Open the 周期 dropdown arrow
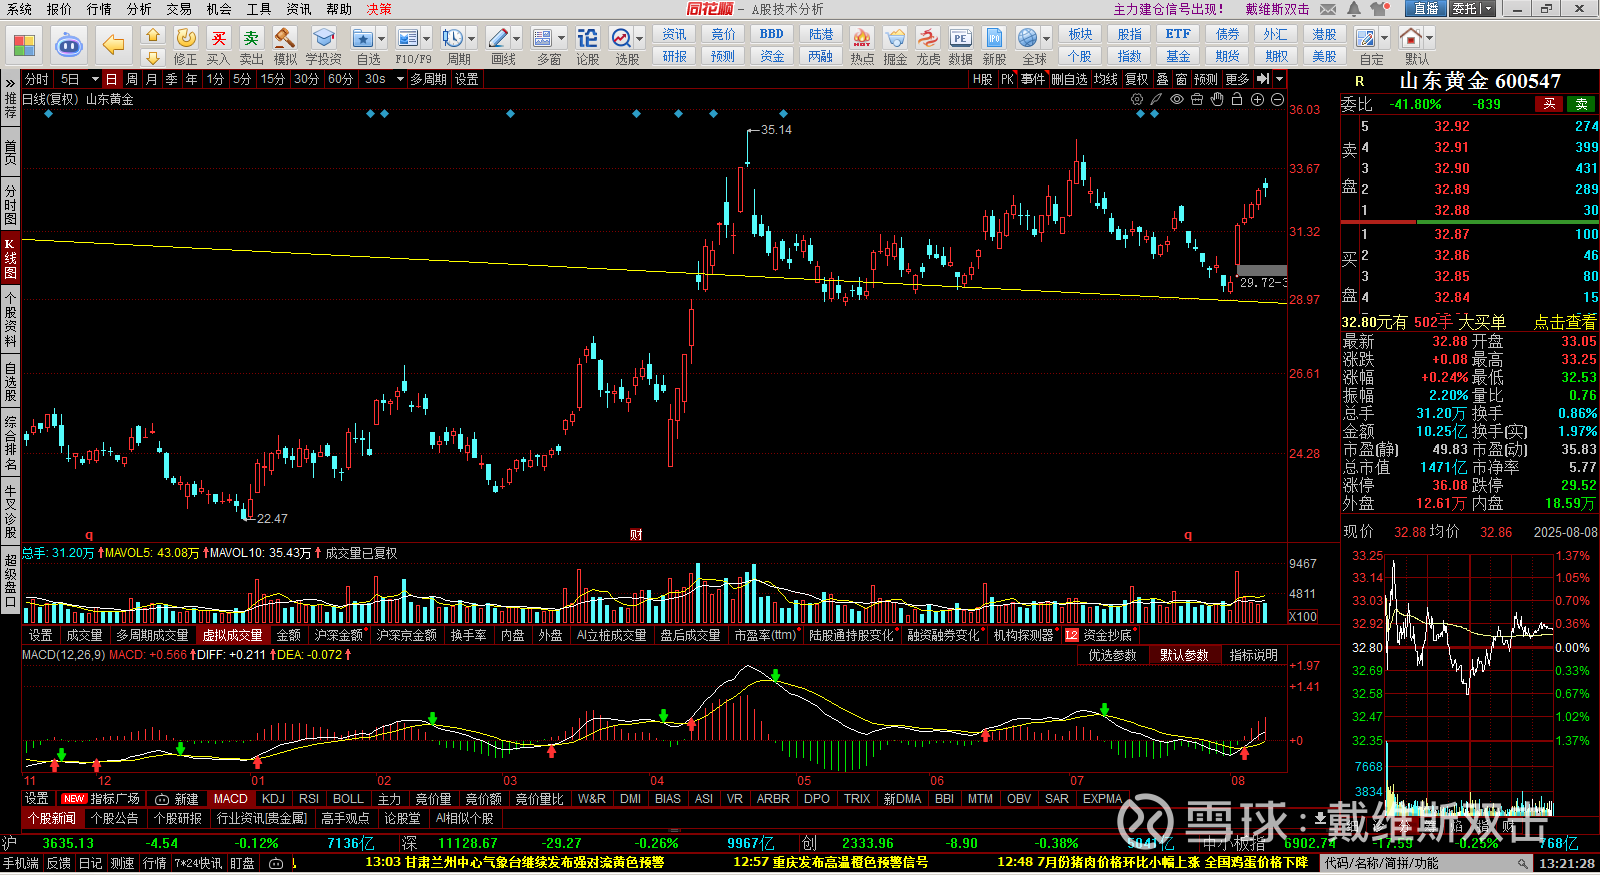Image resolution: width=1600 pixels, height=875 pixels. click(472, 38)
